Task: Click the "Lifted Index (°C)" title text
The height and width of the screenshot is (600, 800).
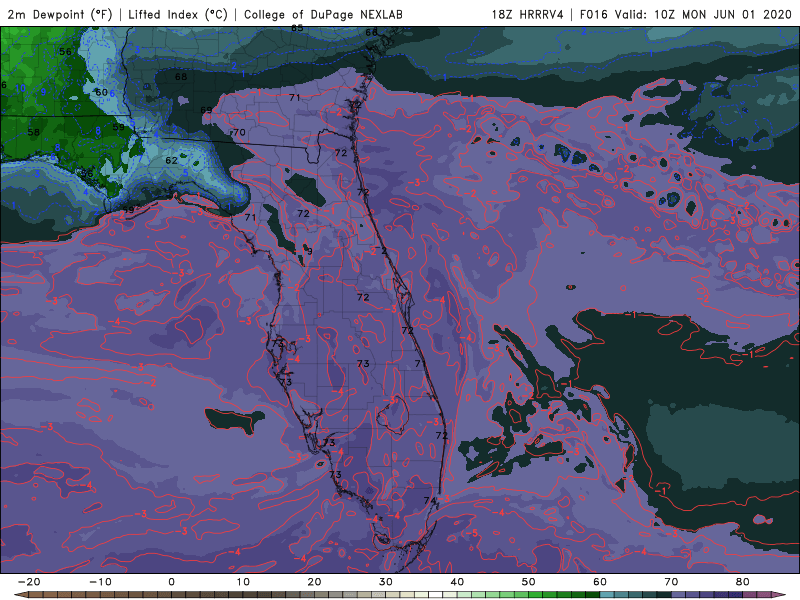Action: (x=178, y=14)
